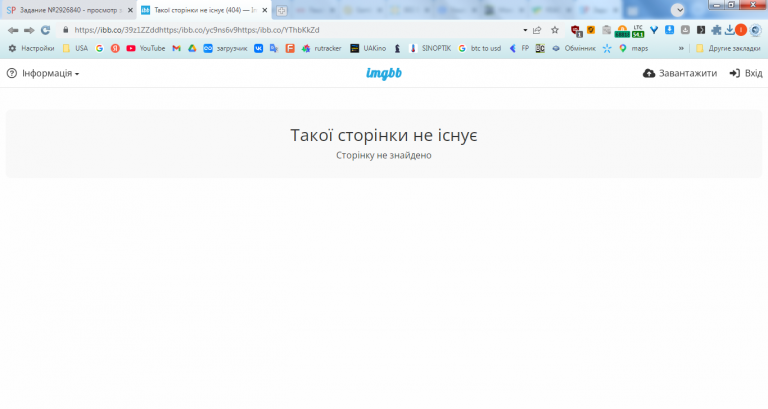Open the orange profile avatar
Viewport: 768px width, 409px height.
tap(741, 30)
